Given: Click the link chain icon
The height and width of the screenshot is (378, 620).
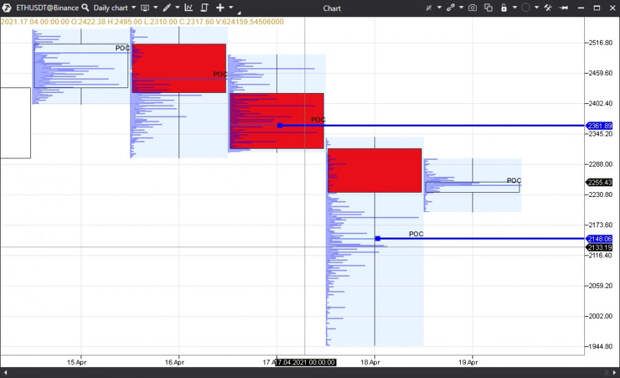Looking at the screenshot, I should pos(450,8).
